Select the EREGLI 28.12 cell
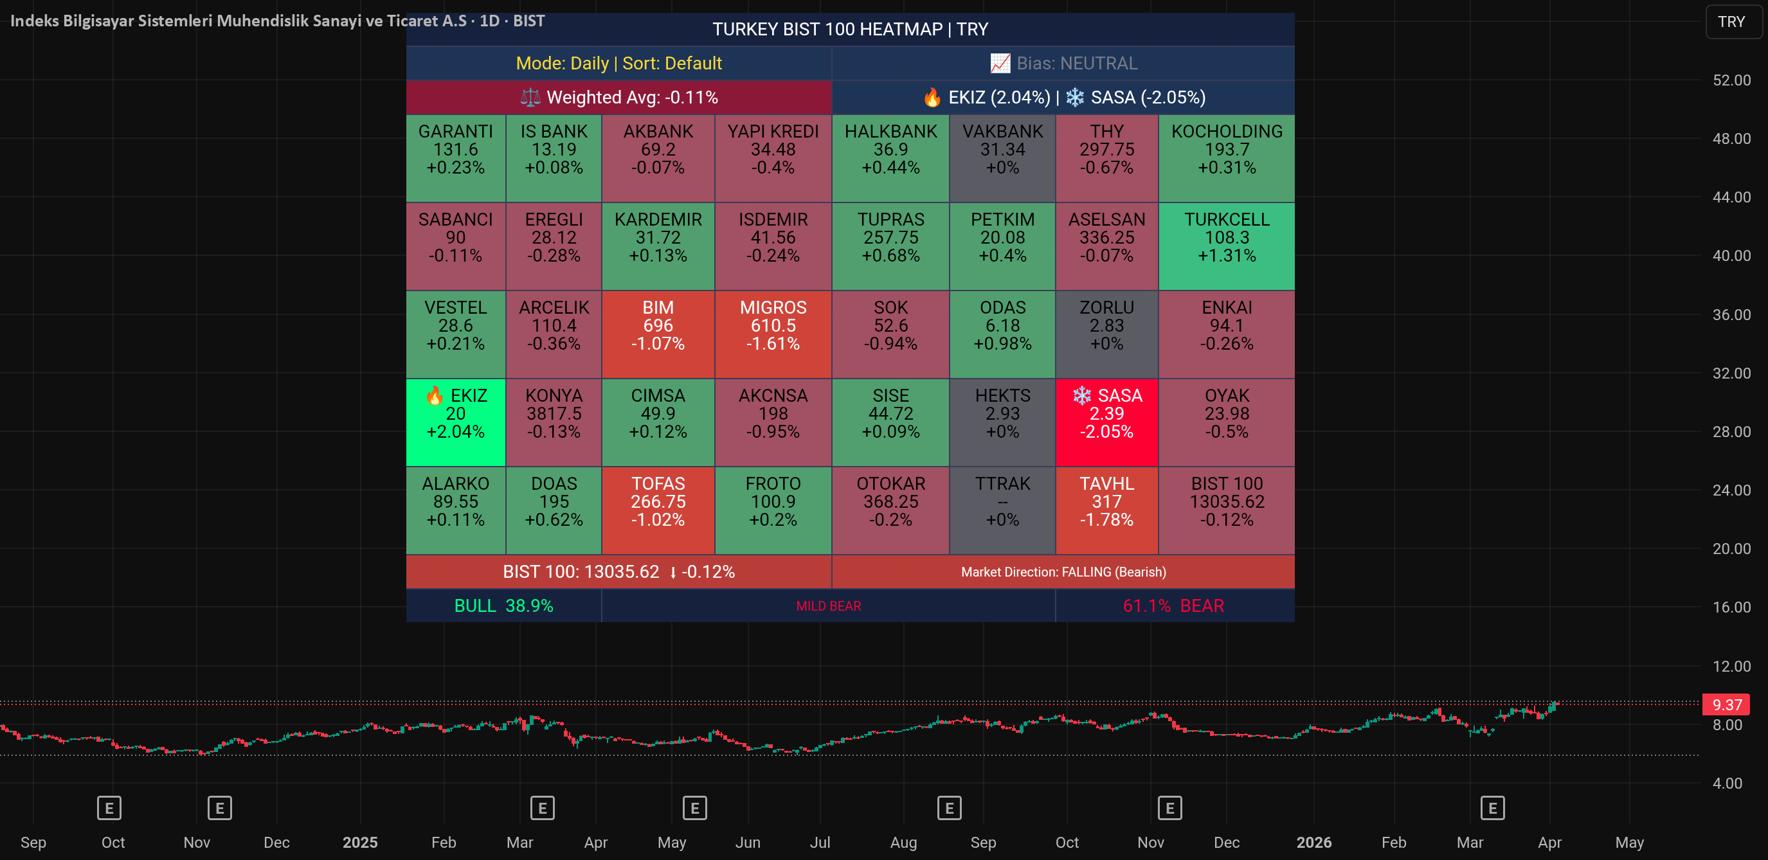Image resolution: width=1768 pixels, height=860 pixels. pos(554,247)
